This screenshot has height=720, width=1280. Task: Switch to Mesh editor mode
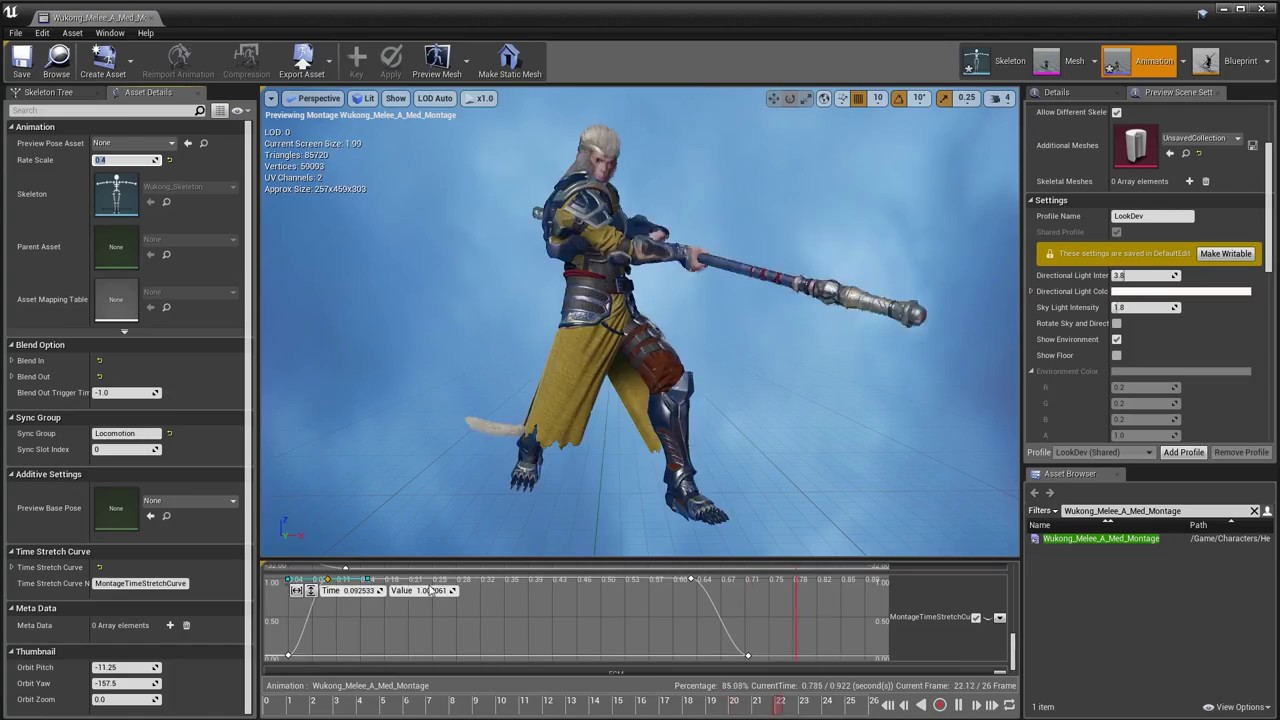1060,61
